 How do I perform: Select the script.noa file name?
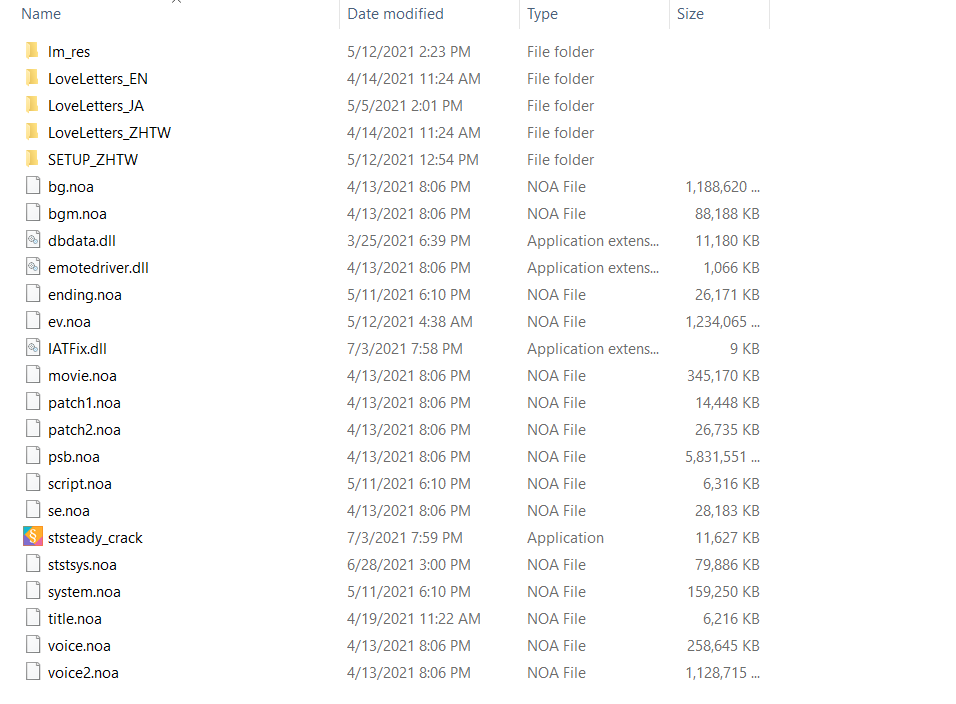80,484
